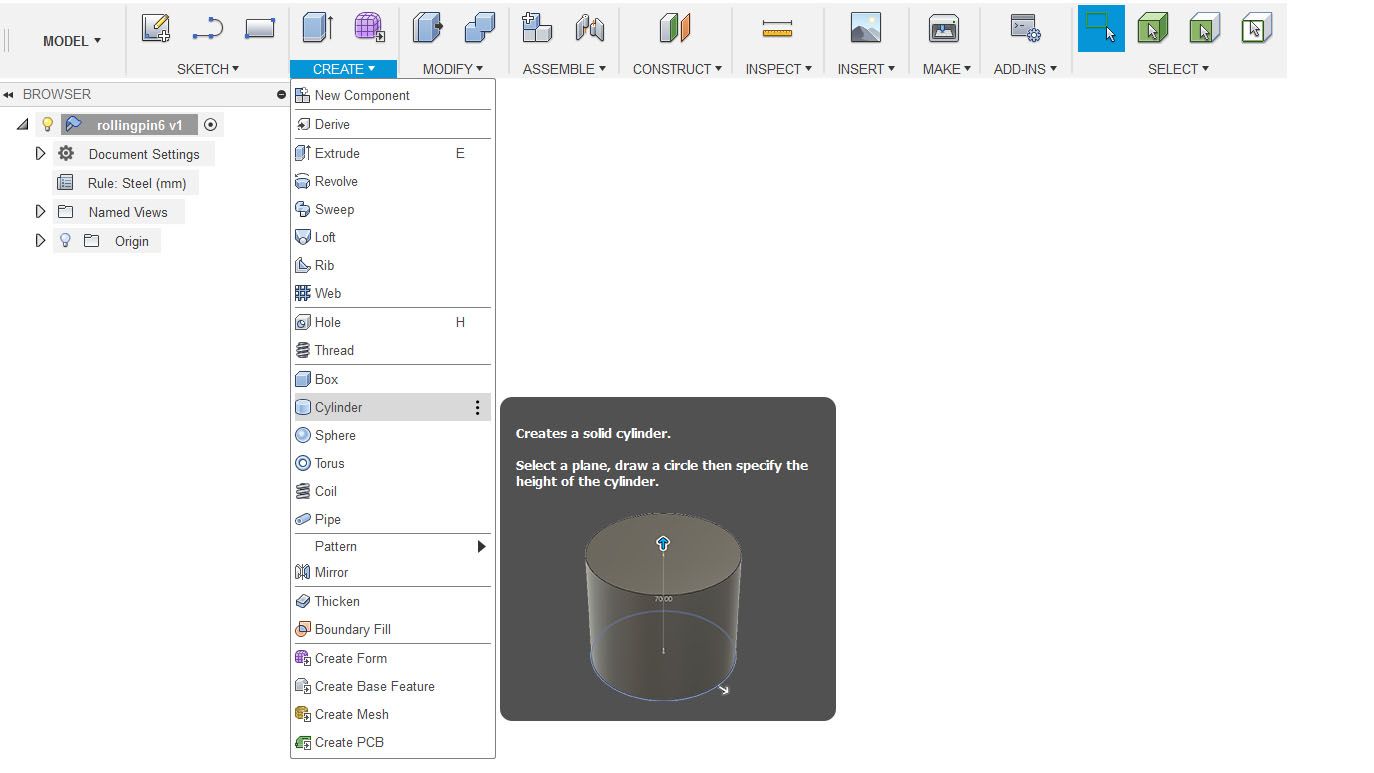
Task: Expand the Named Views folder
Action: coord(40,212)
